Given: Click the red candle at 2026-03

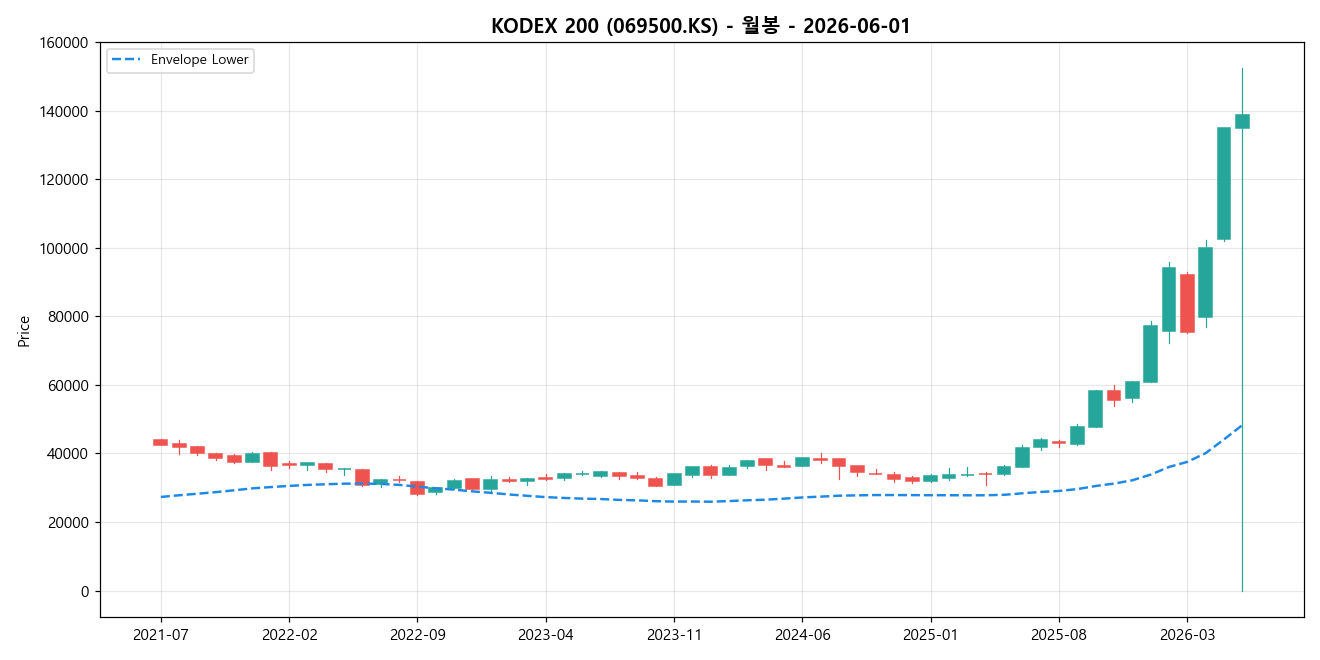Looking at the screenshot, I should 1187,303.
